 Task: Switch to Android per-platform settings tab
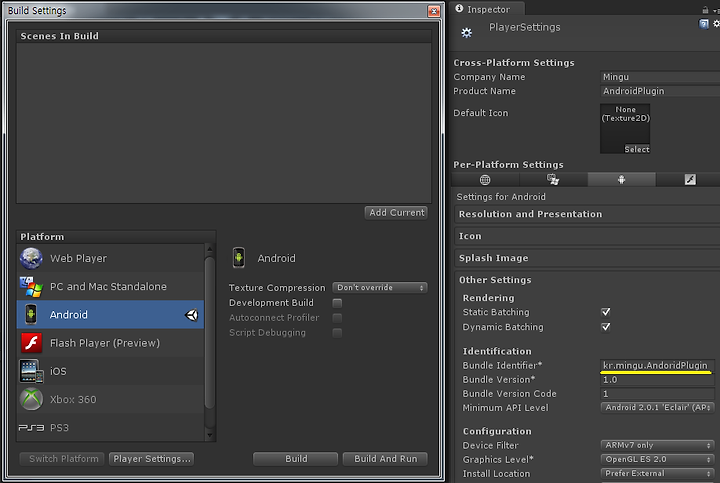tap(621, 180)
